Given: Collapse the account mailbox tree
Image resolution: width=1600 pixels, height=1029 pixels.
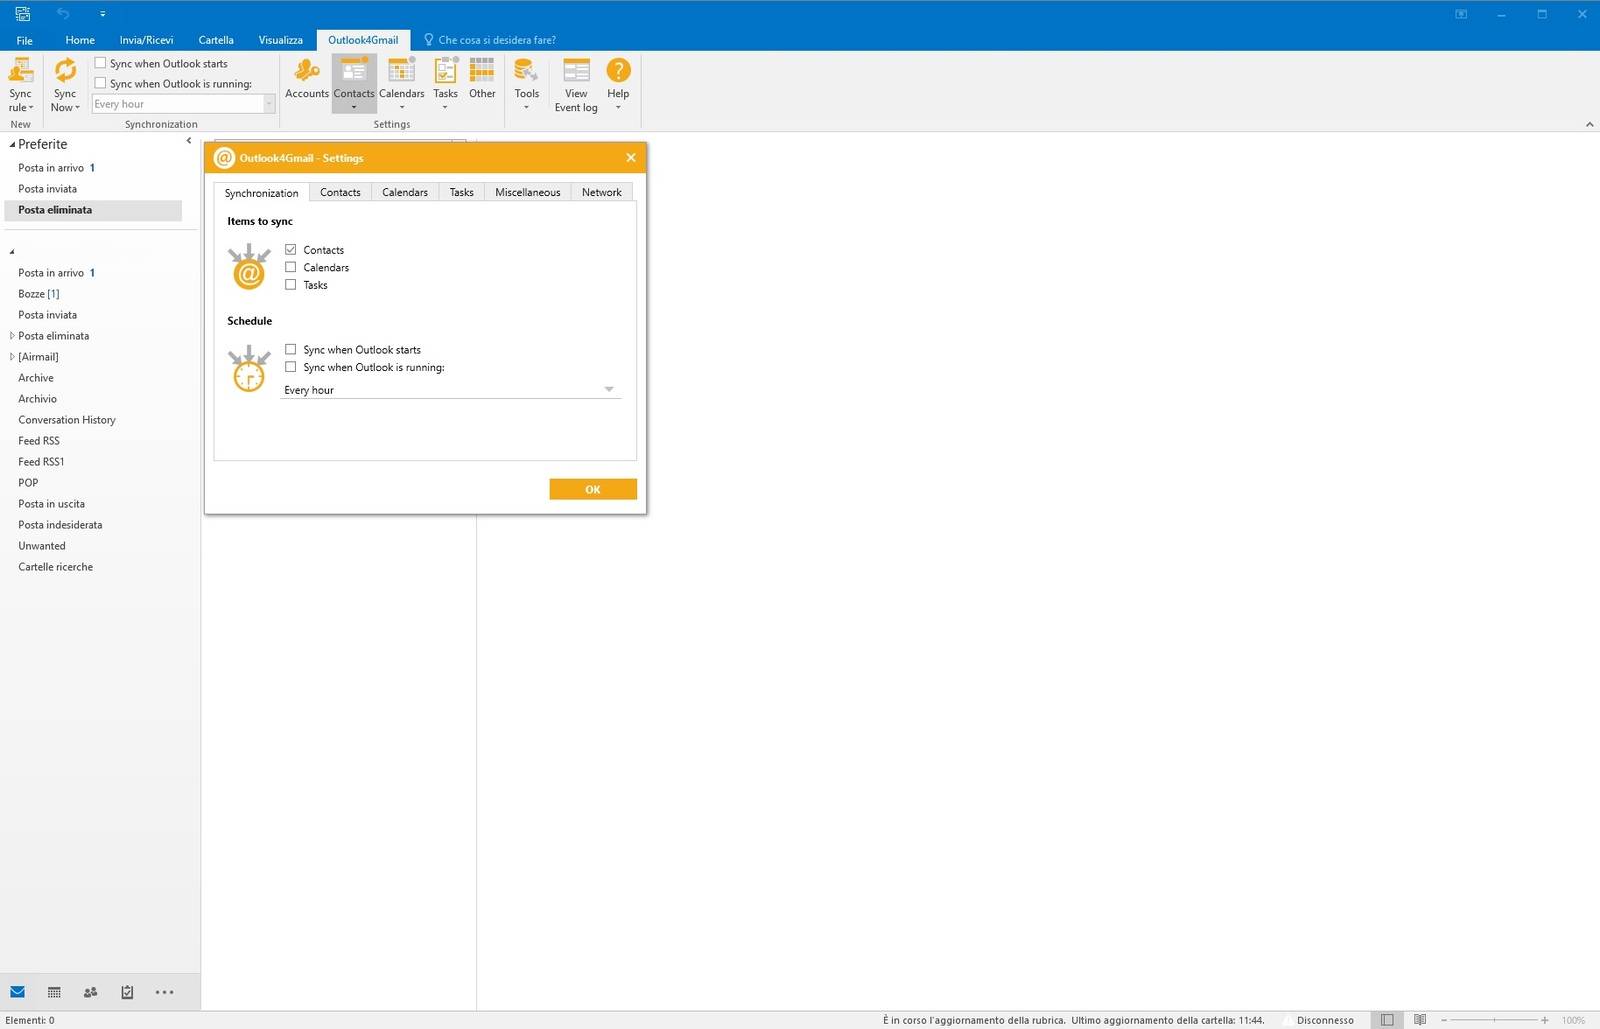Looking at the screenshot, I should (x=12, y=252).
